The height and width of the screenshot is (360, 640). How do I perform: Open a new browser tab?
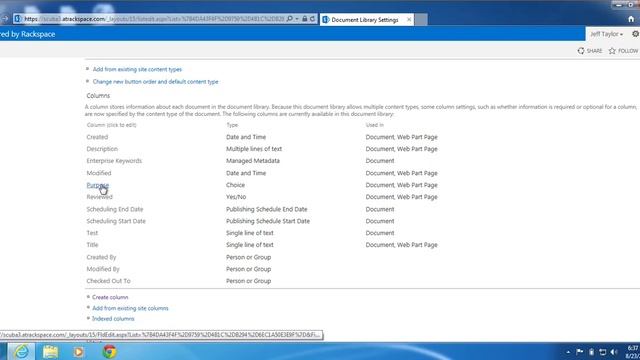(x=421, y=20)
